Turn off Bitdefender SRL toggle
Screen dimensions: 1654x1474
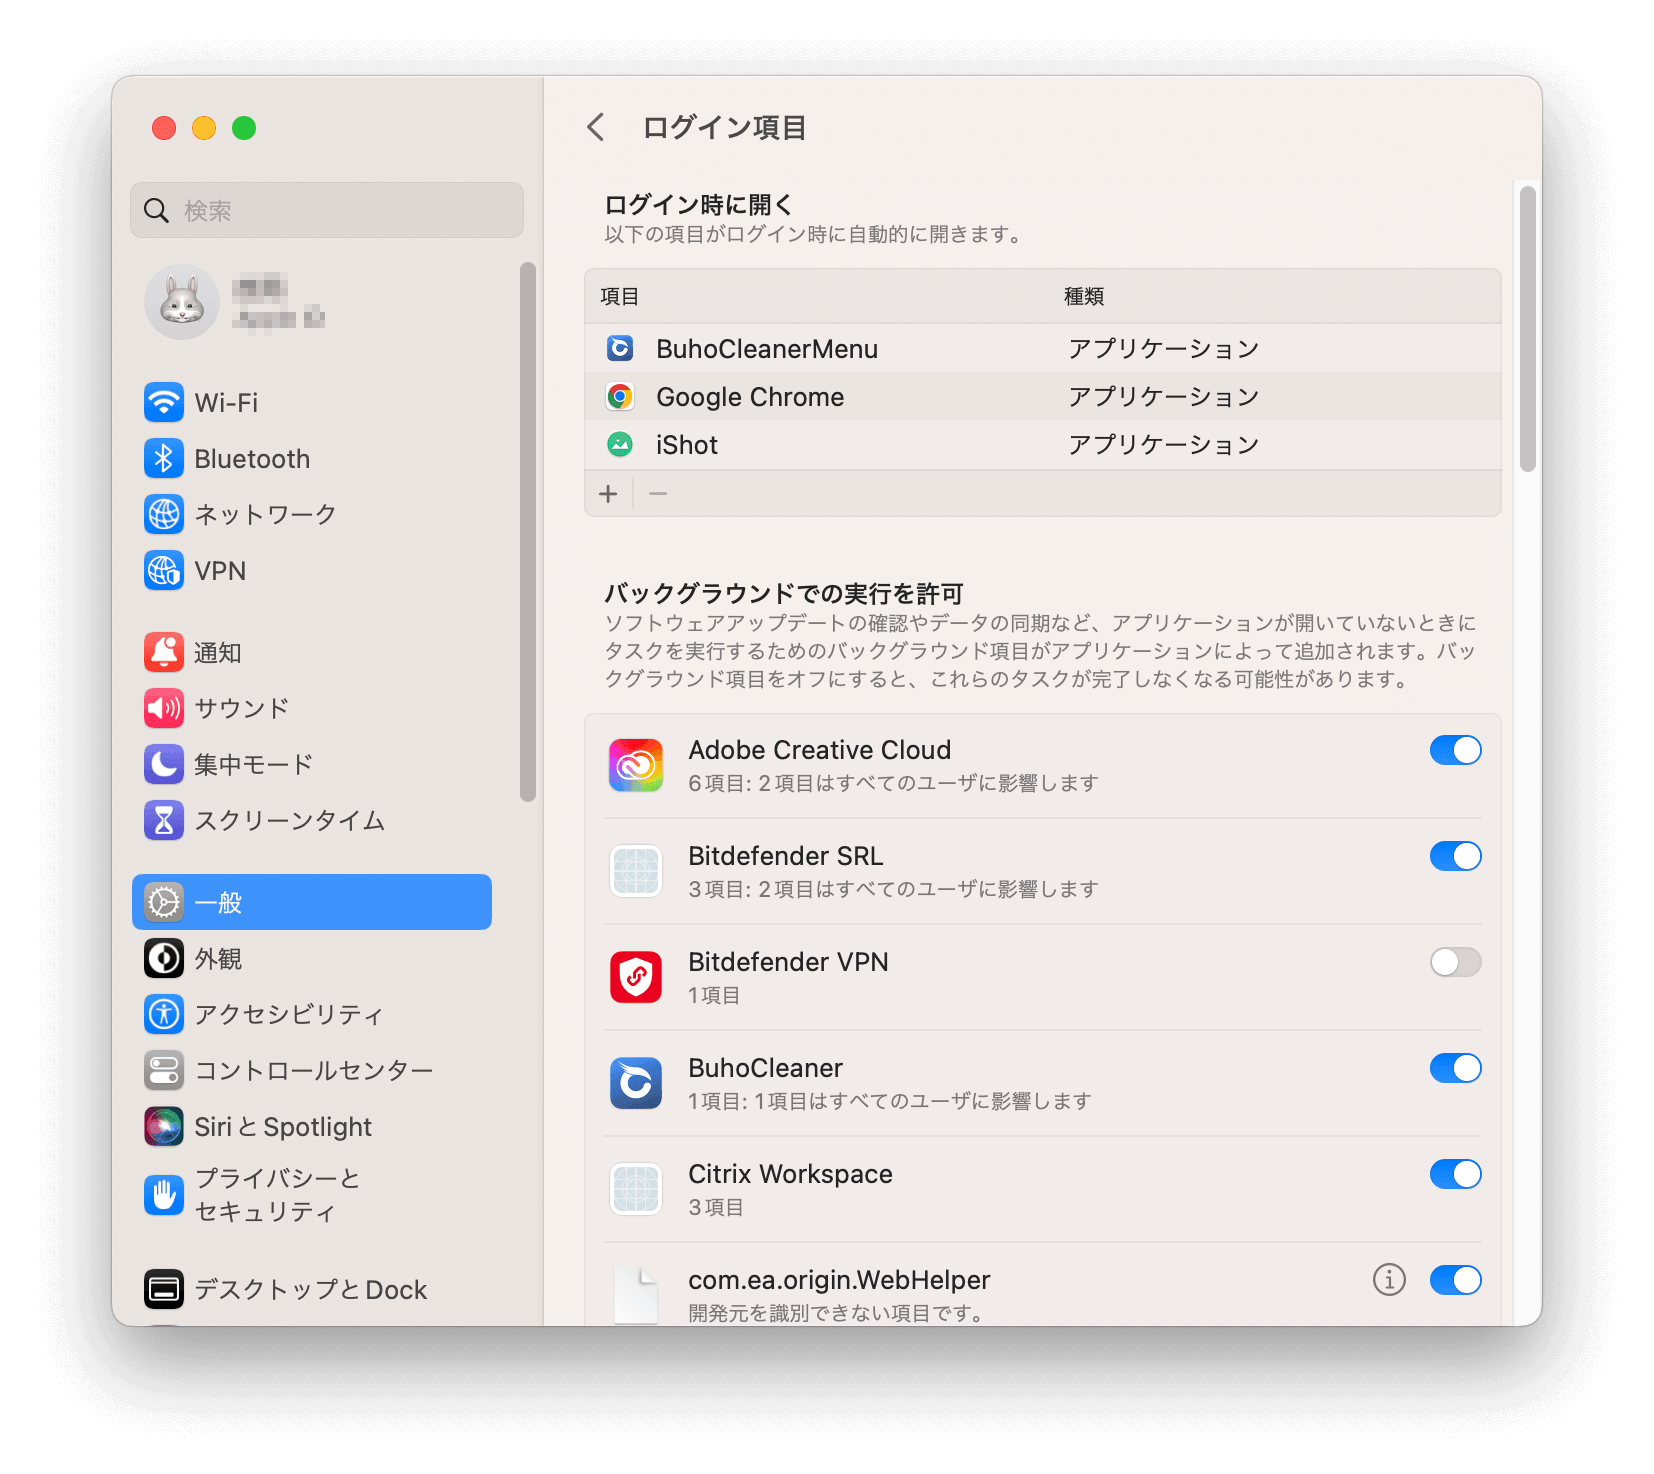[1455, 856]
